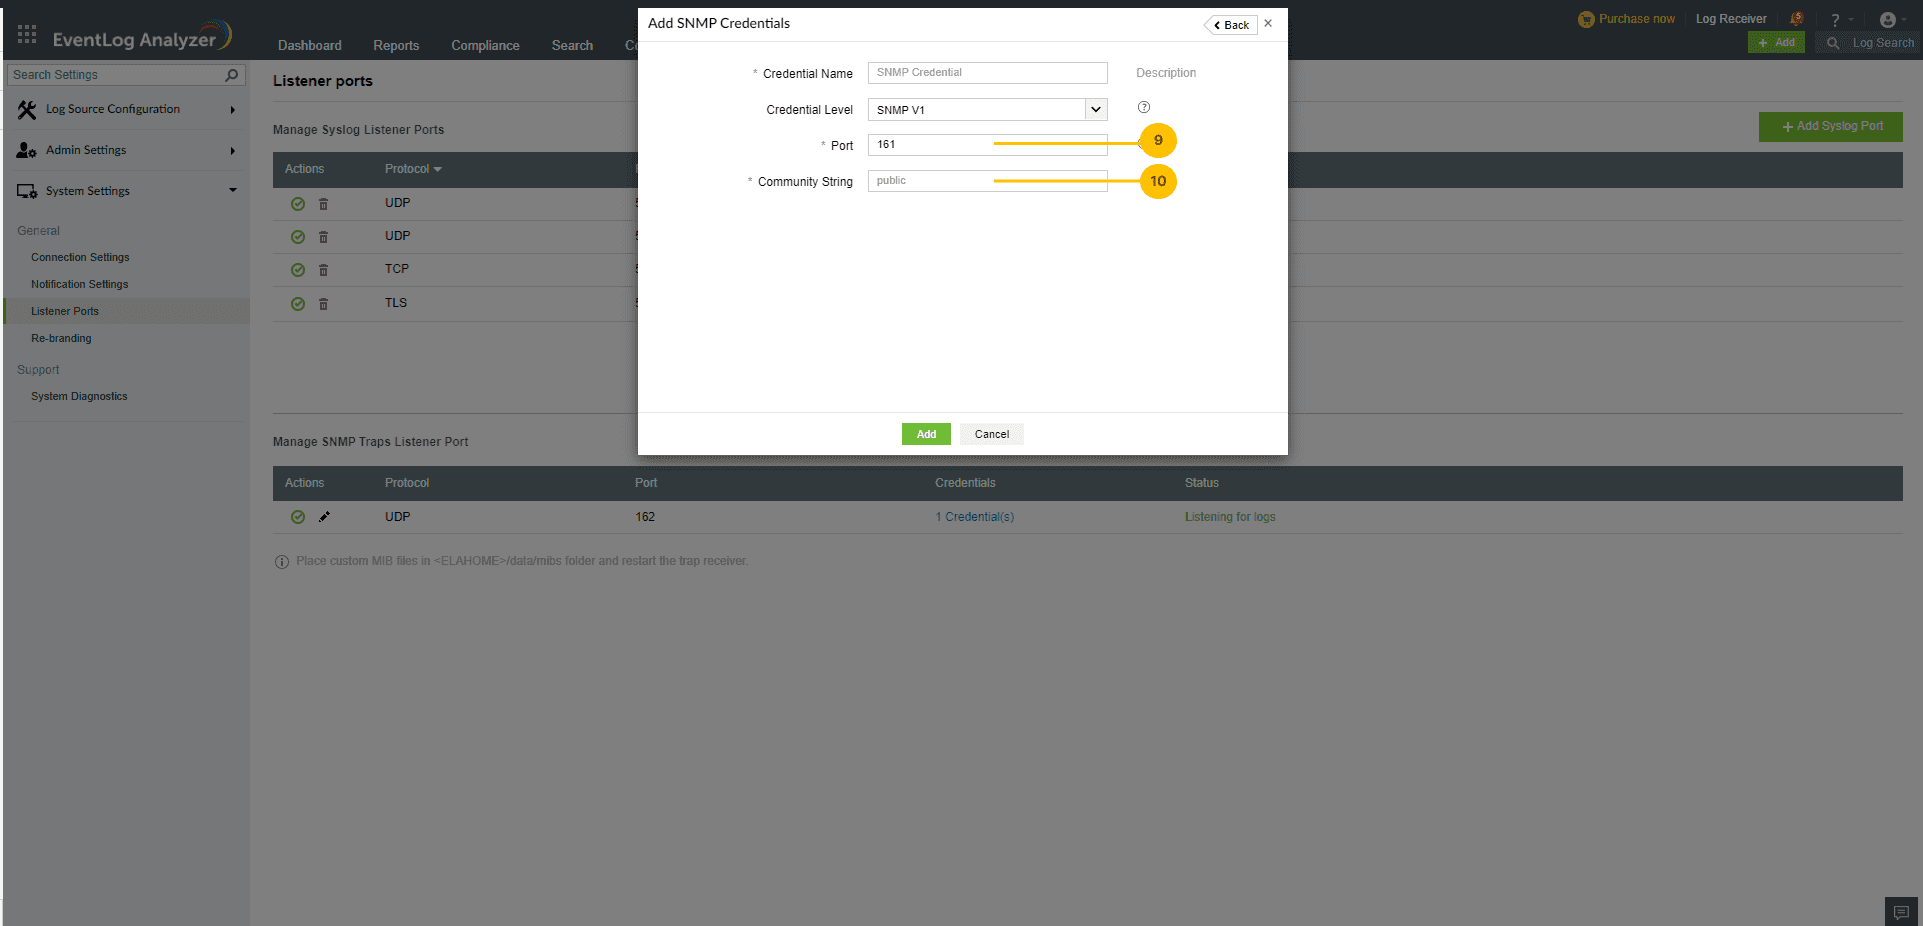Click the Log Search magnifier icon

point(1833,43)
